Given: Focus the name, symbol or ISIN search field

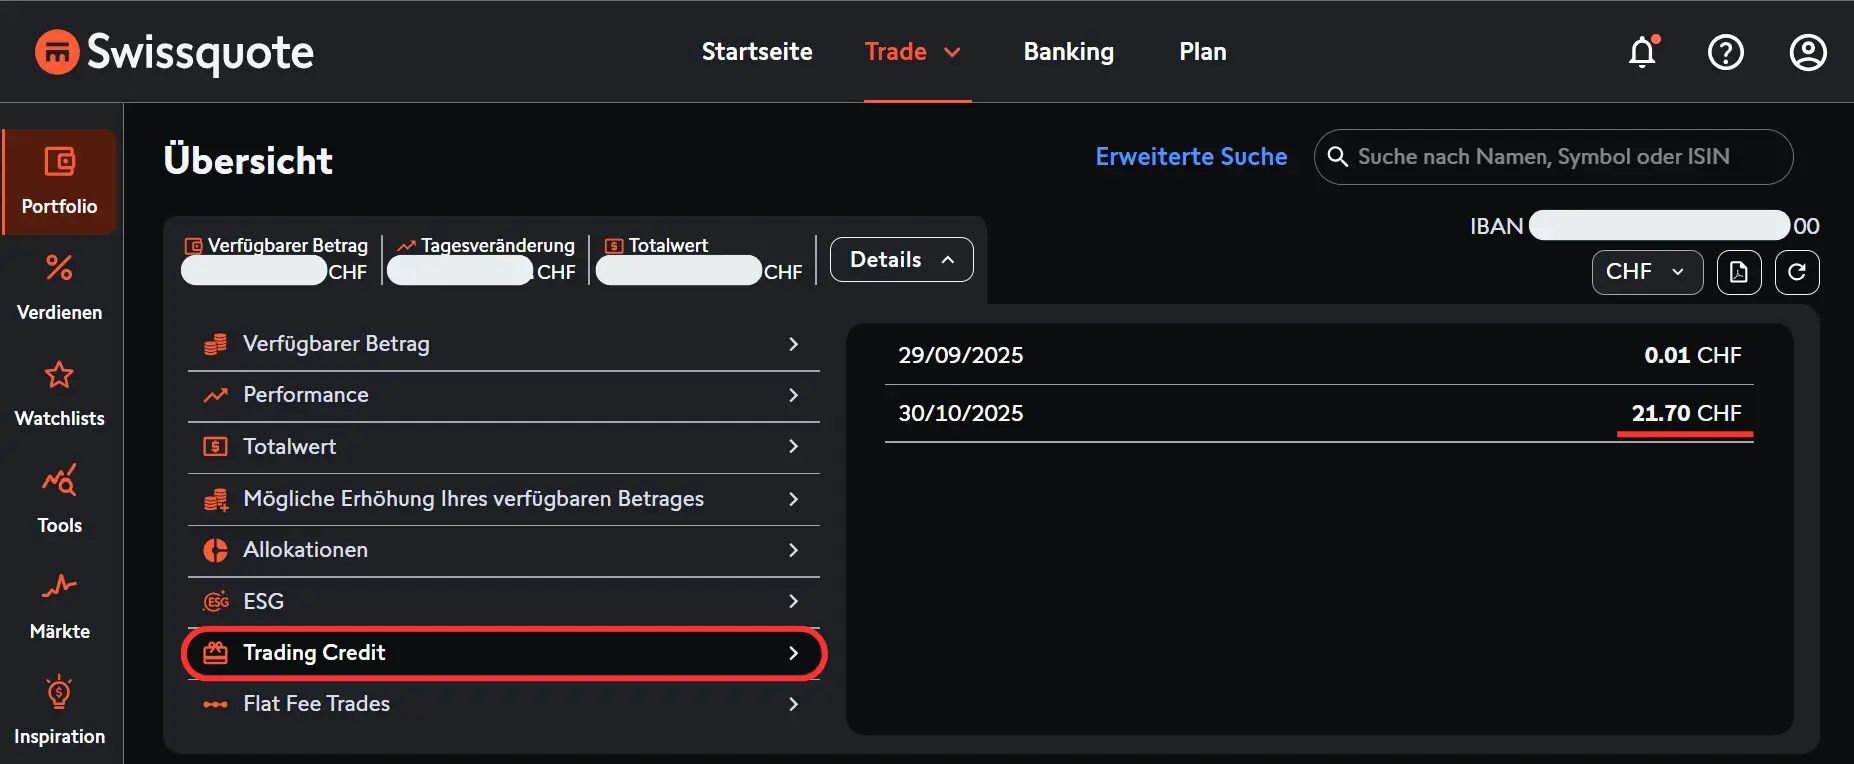Looking at the screenshot, I should pos(1553,157).
